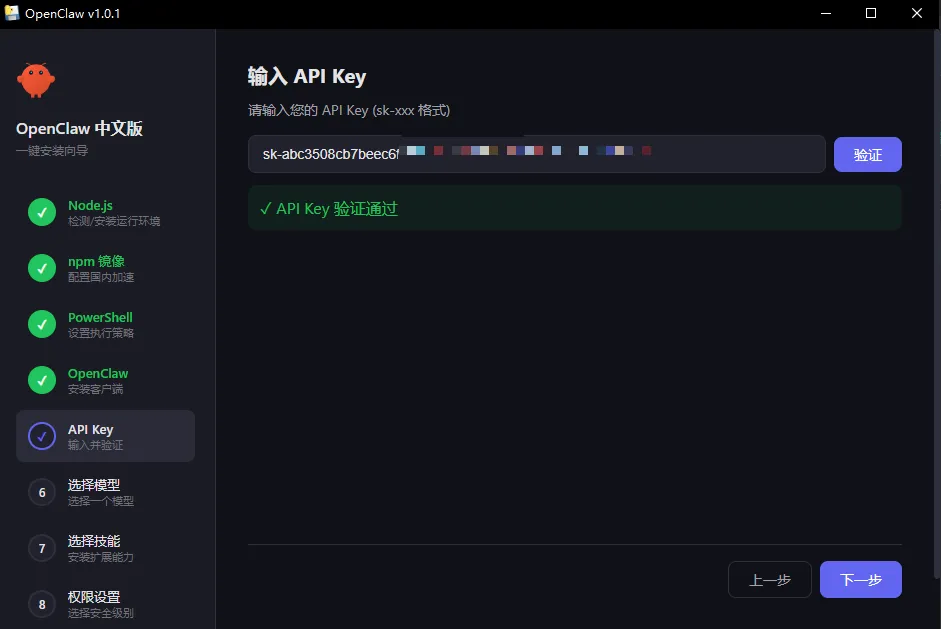The width and height of the screenshot is (941, 629).
Task: Click the 上一步 button
Action: point(770,580)
